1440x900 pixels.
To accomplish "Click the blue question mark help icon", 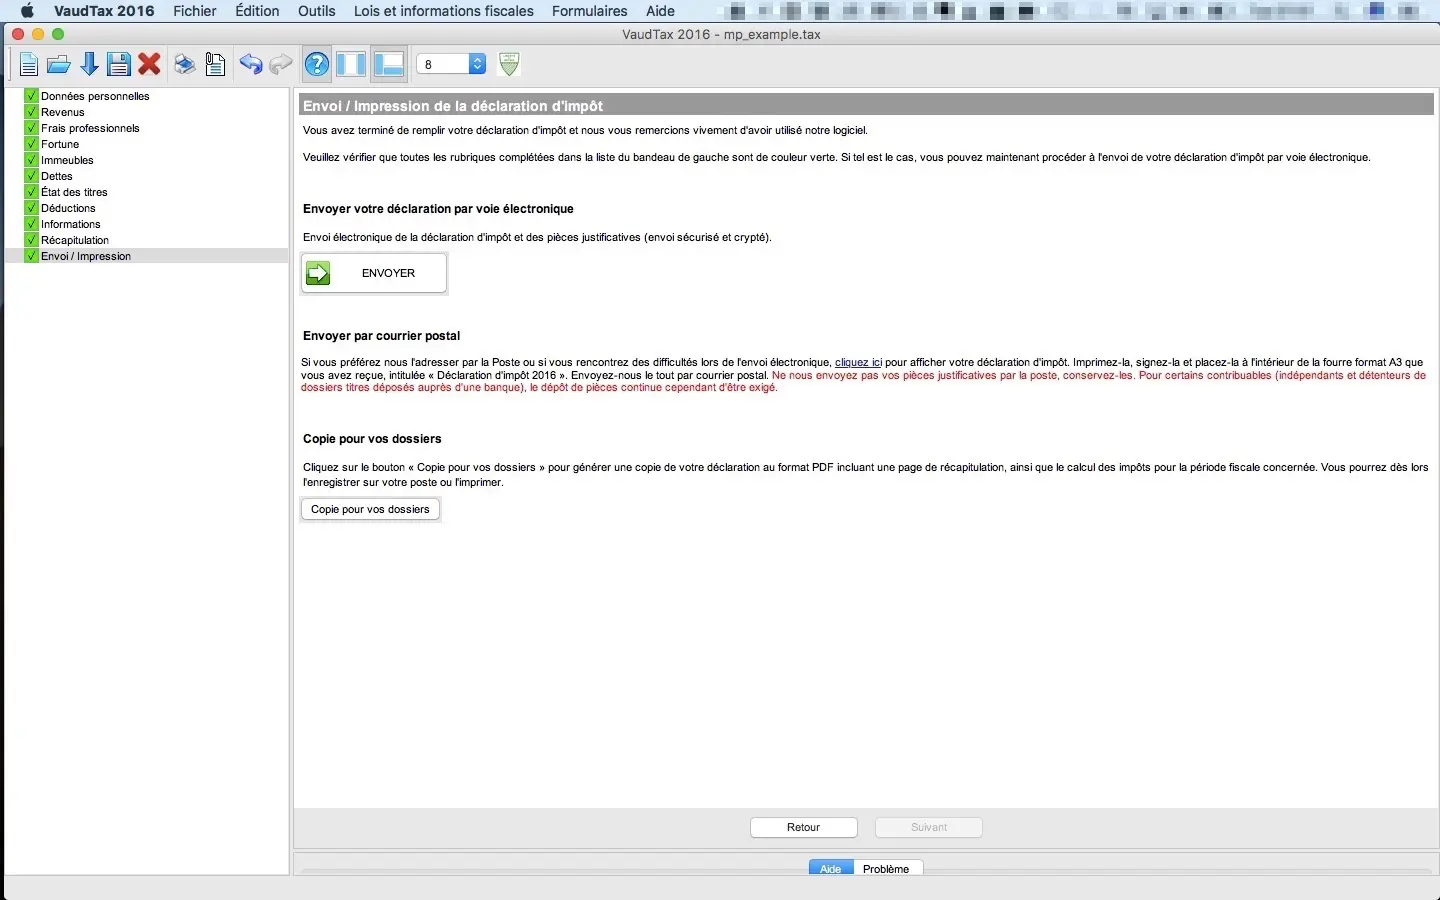I will point(317,65).
